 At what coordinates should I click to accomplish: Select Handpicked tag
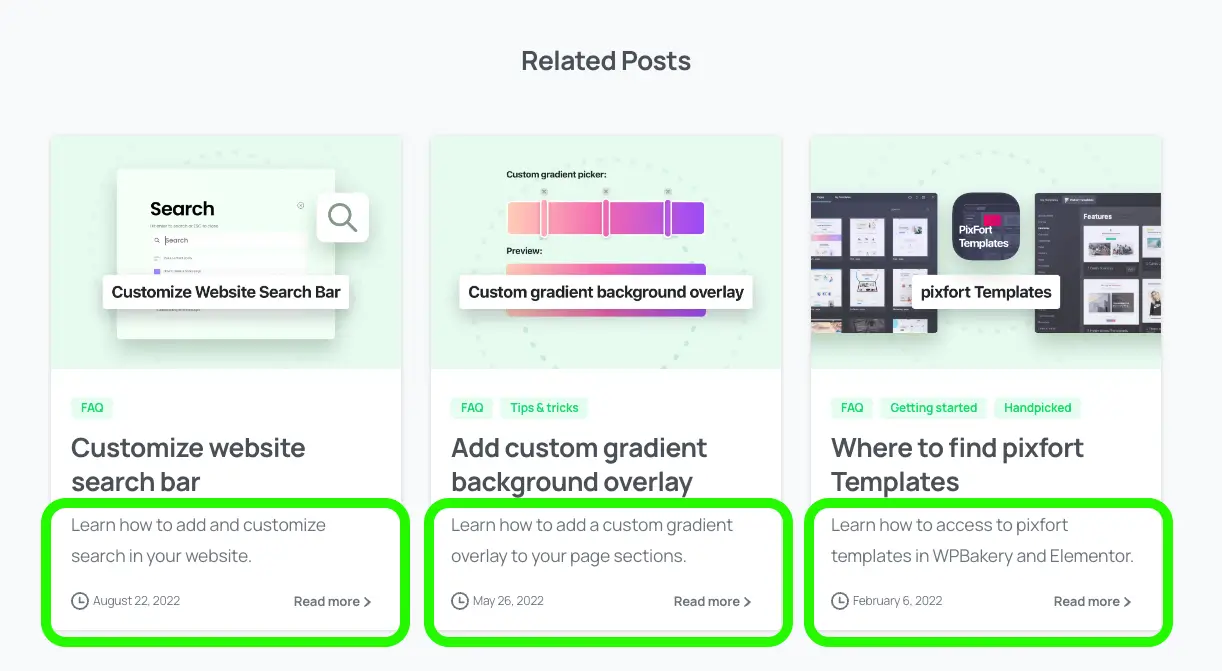coord(1037,408)
